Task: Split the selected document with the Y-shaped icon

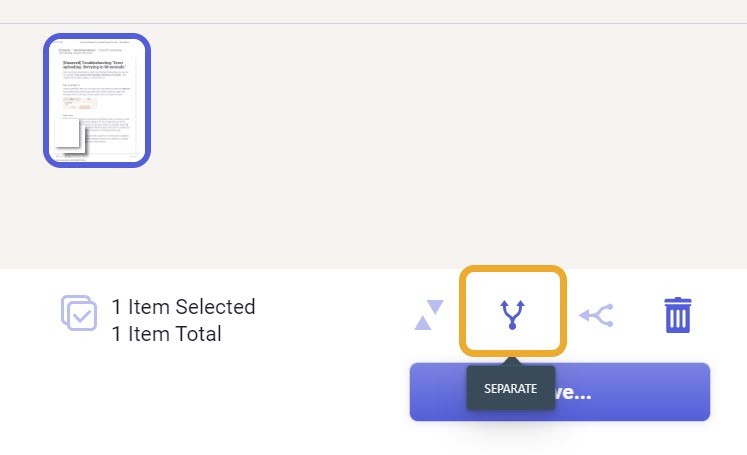Action: click(513, 314)
